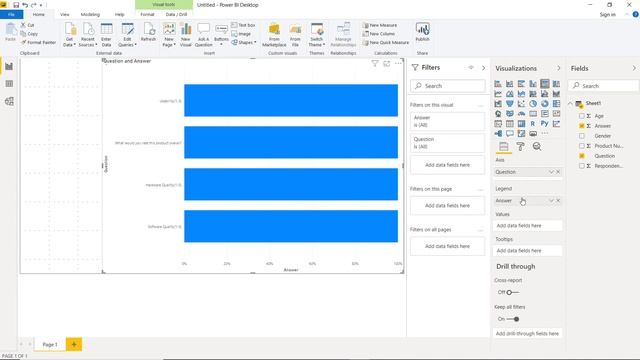Show more visualizations ellipsis
This screenshot has height=360, width=640.
click(x=544, y=133)
